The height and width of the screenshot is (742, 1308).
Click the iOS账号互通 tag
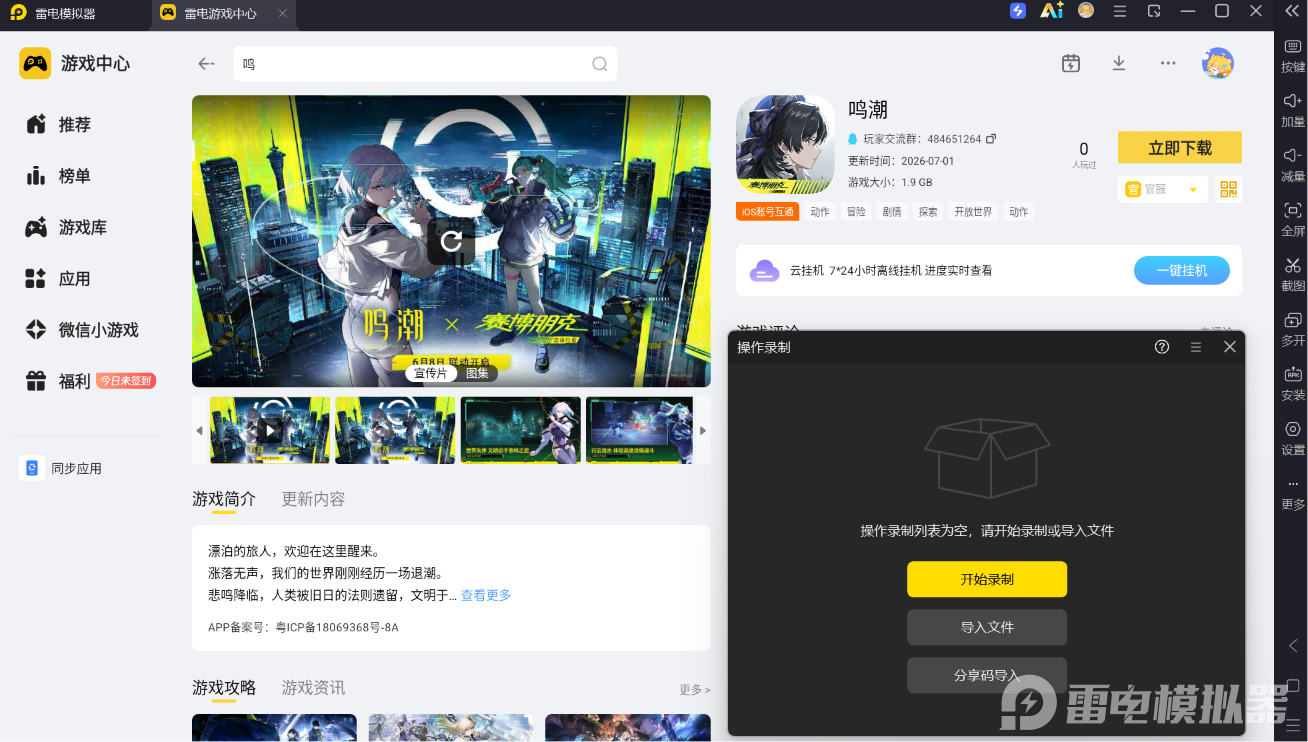[x=767, y=212]
